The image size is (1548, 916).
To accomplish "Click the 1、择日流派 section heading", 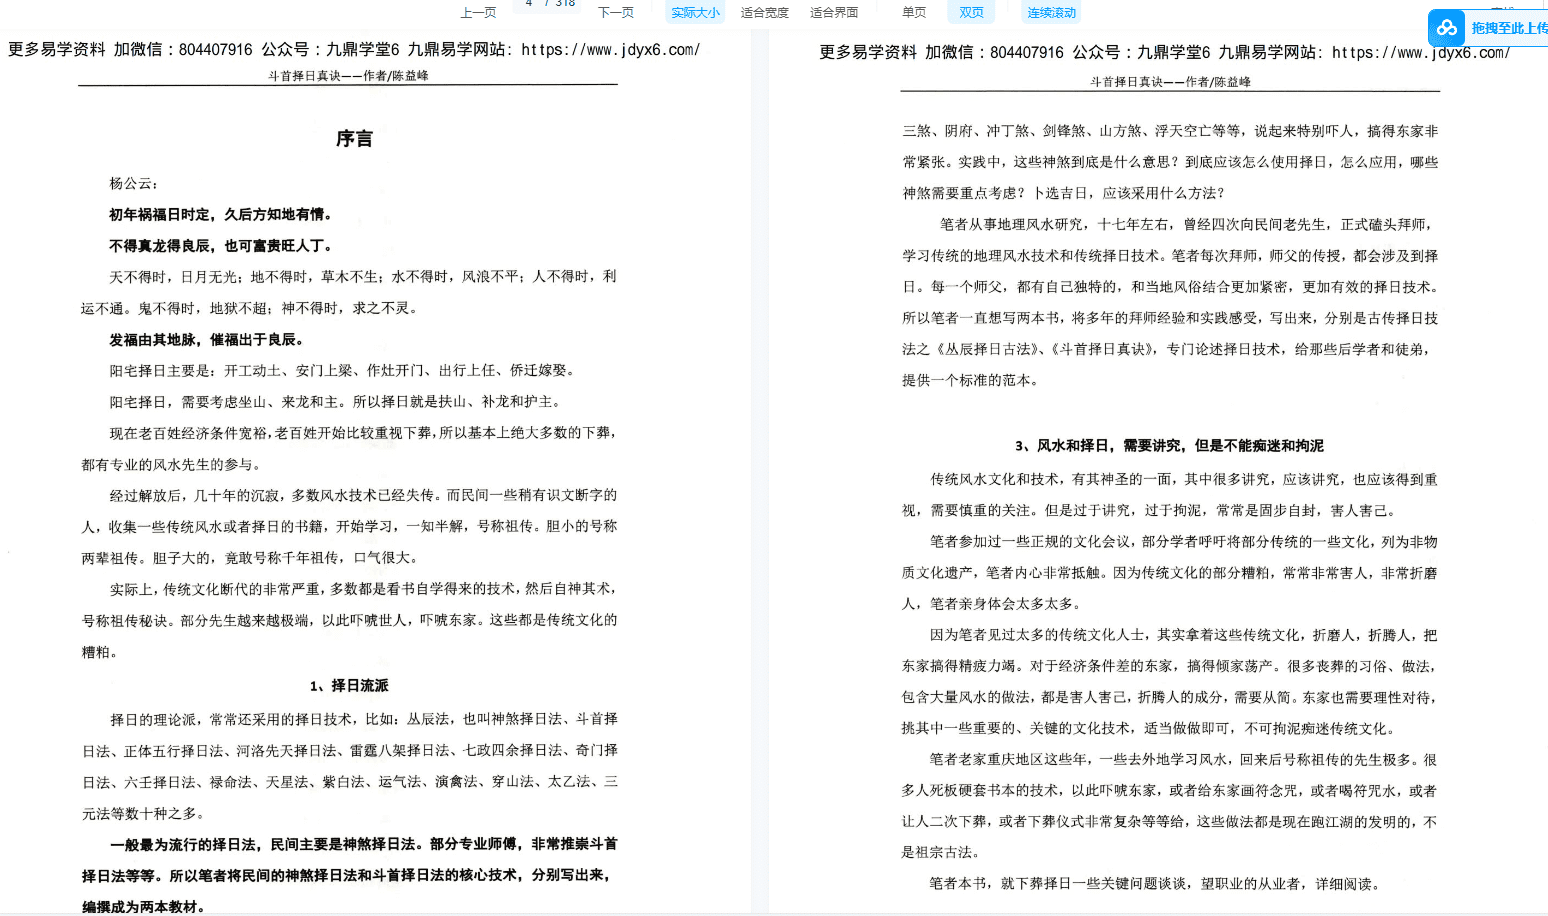I will [x=349, y=685].
